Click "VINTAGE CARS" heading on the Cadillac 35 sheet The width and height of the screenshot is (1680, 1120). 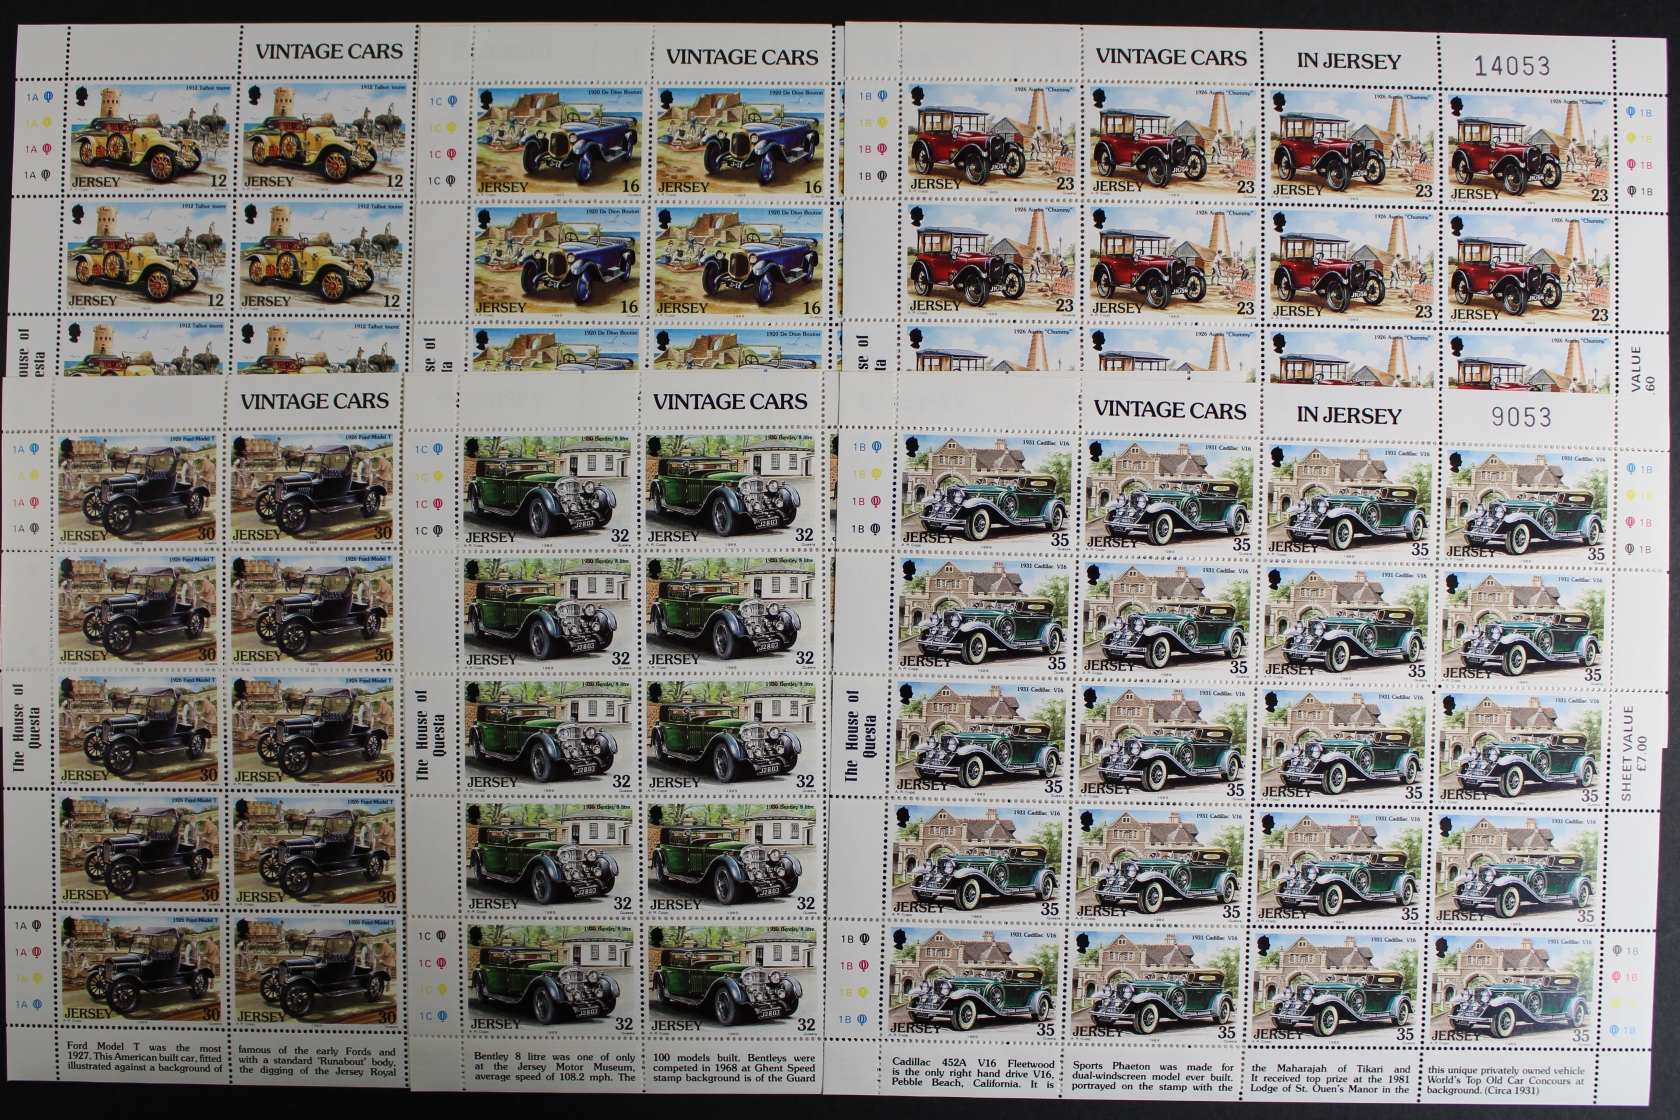pyautogui.click(x=1170, y=410)
